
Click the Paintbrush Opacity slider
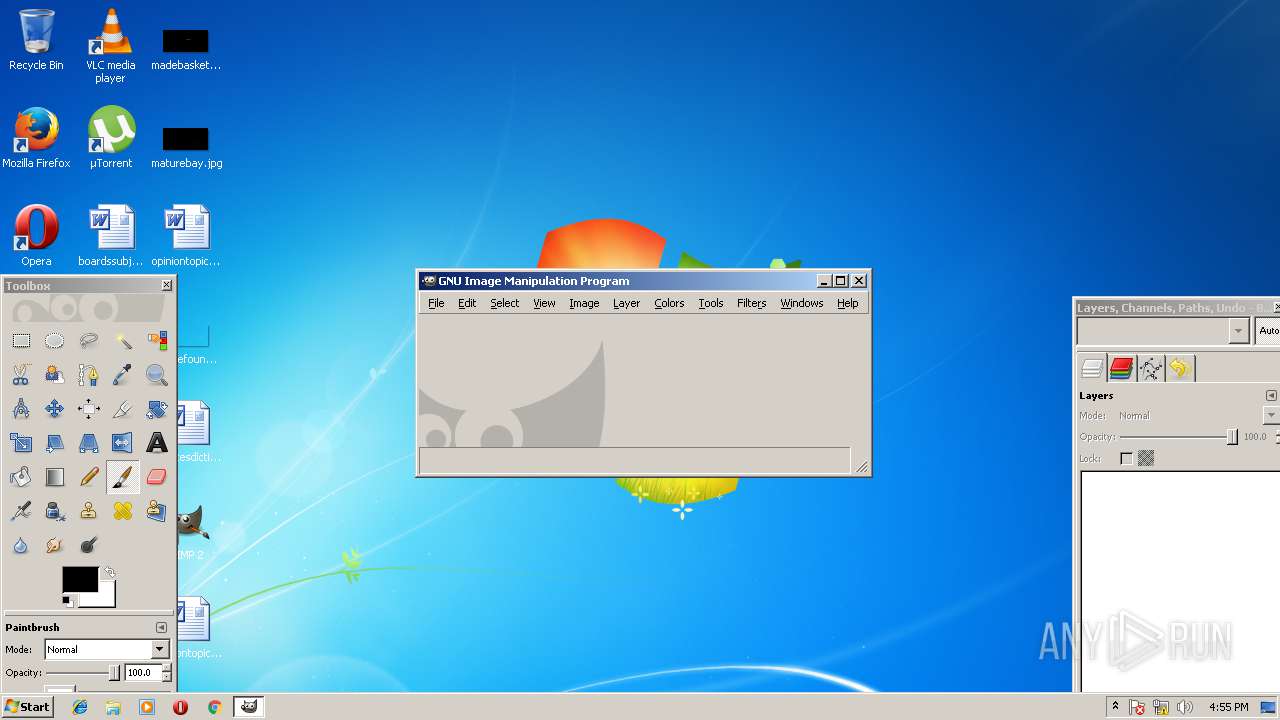tap(83, 673)
